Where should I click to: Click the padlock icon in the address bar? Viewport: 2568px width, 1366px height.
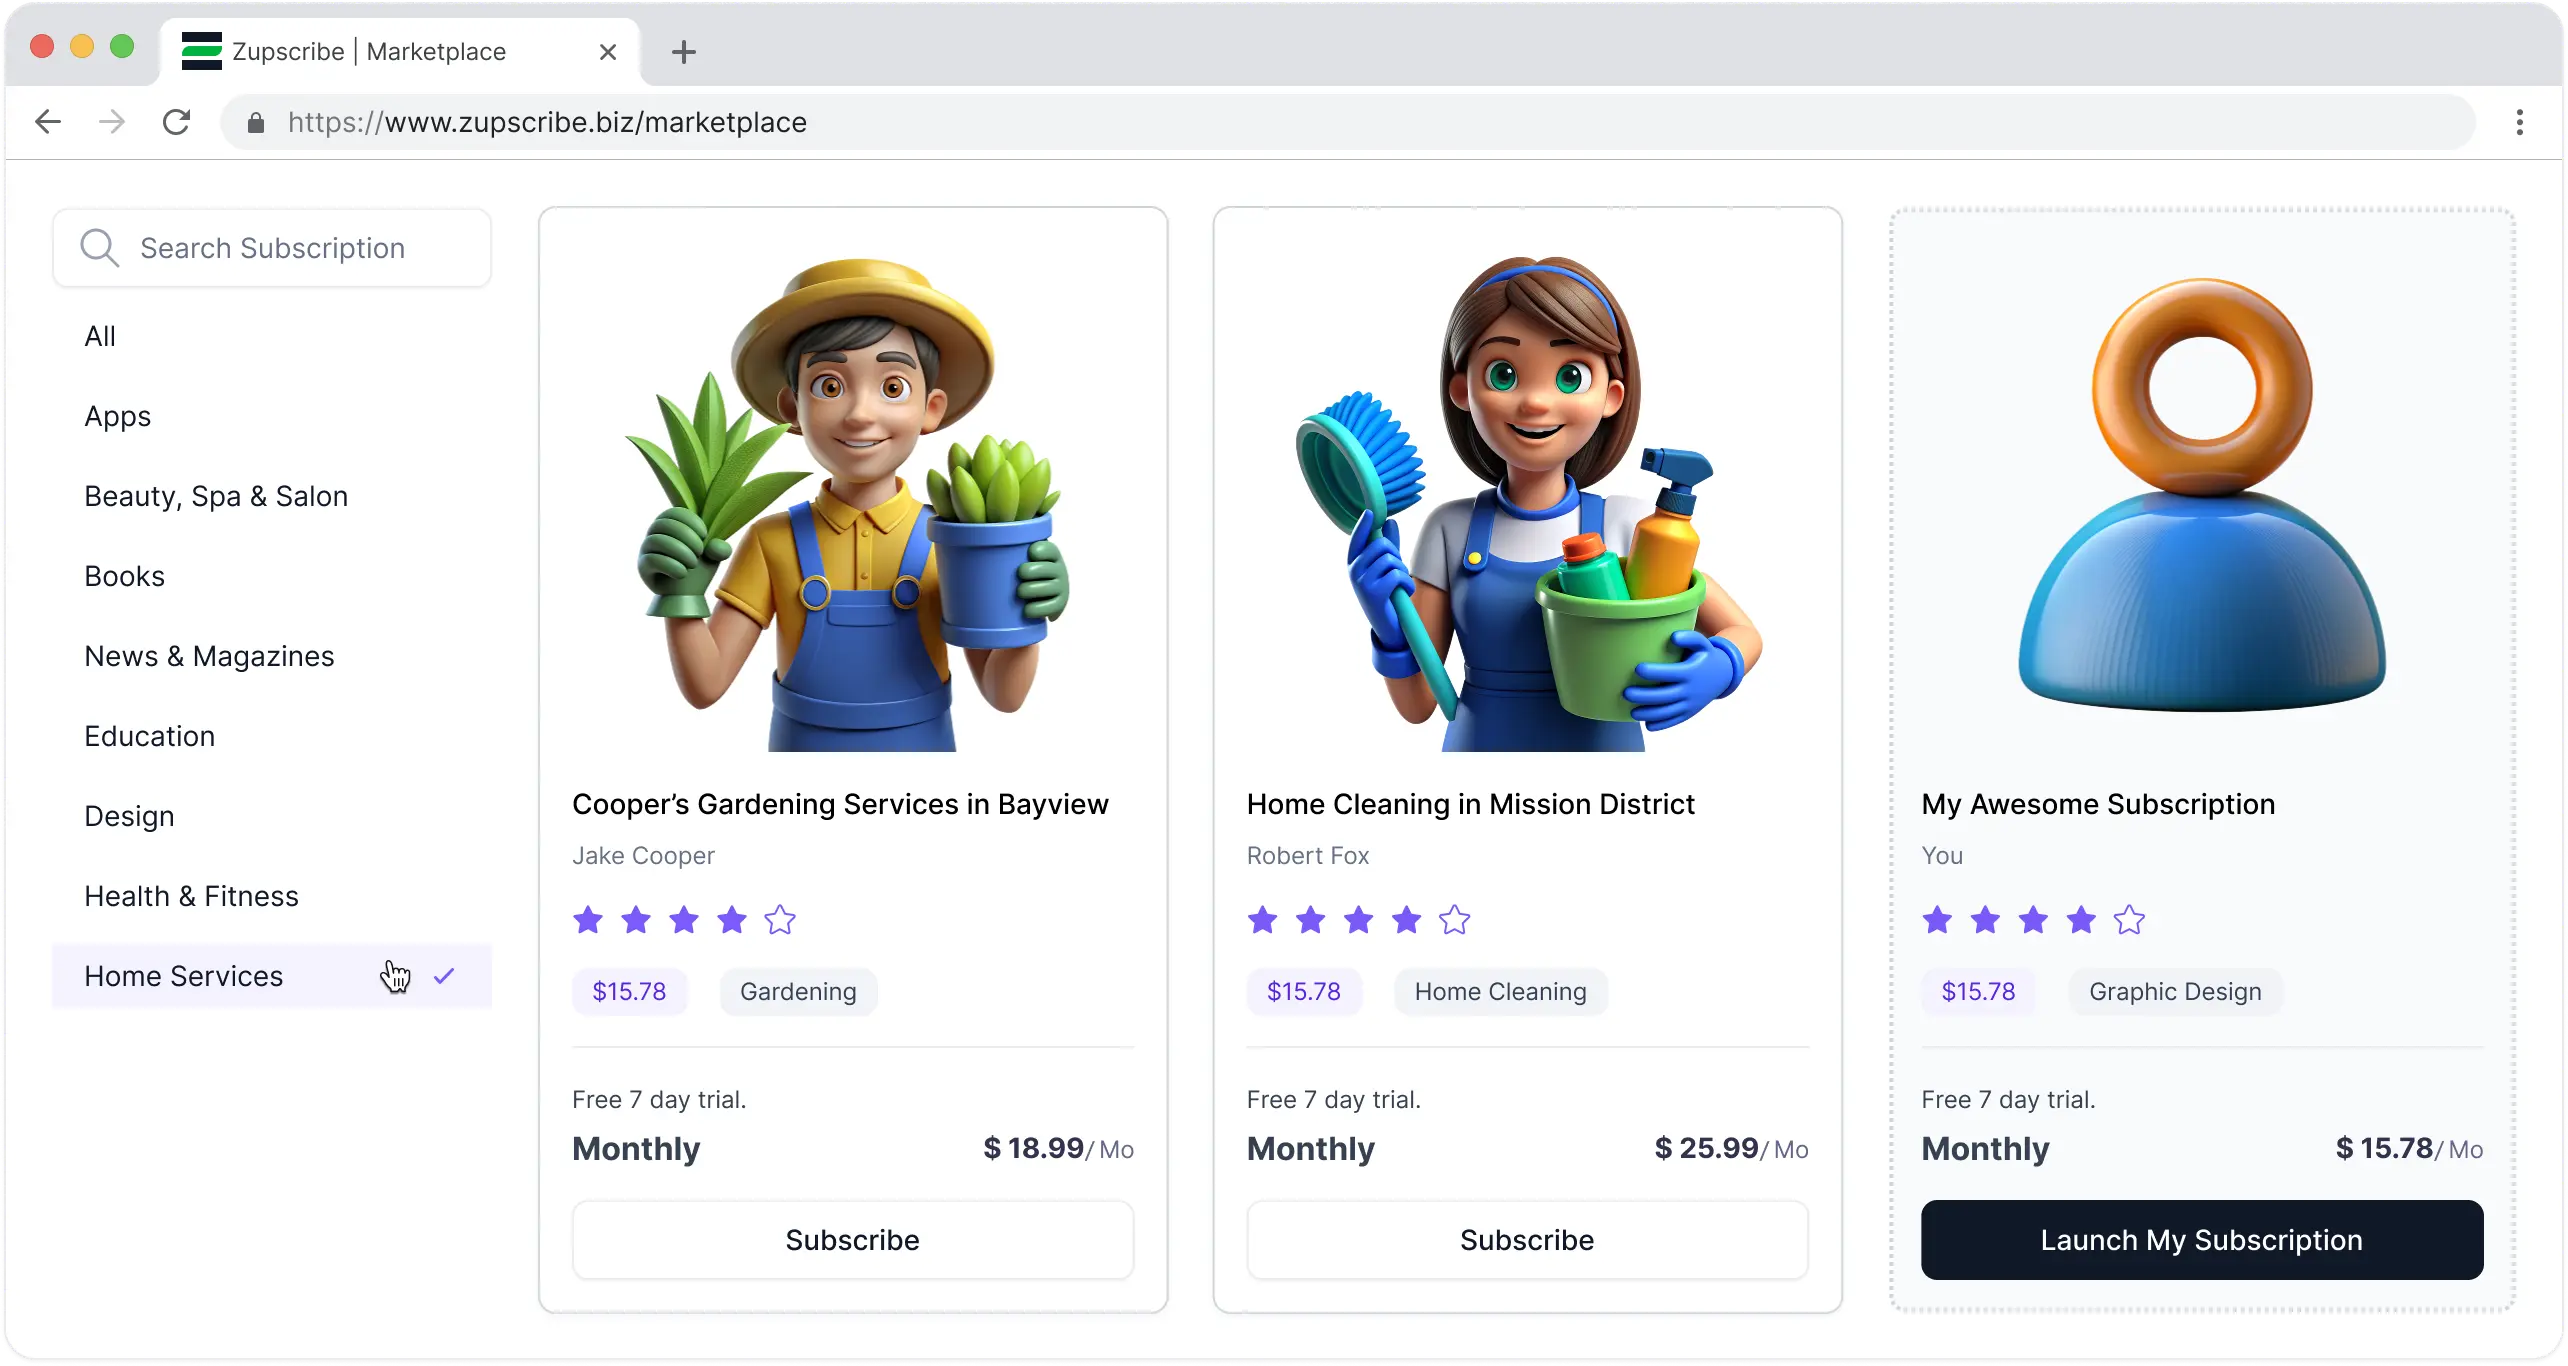(x=255, y=122)
